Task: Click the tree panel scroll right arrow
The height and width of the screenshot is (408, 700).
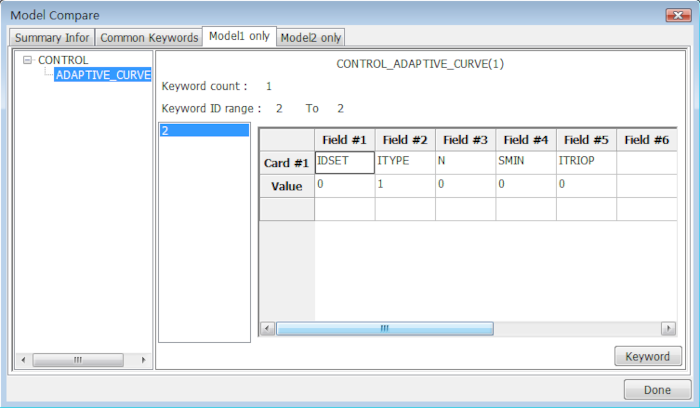Action: [143, 360]
